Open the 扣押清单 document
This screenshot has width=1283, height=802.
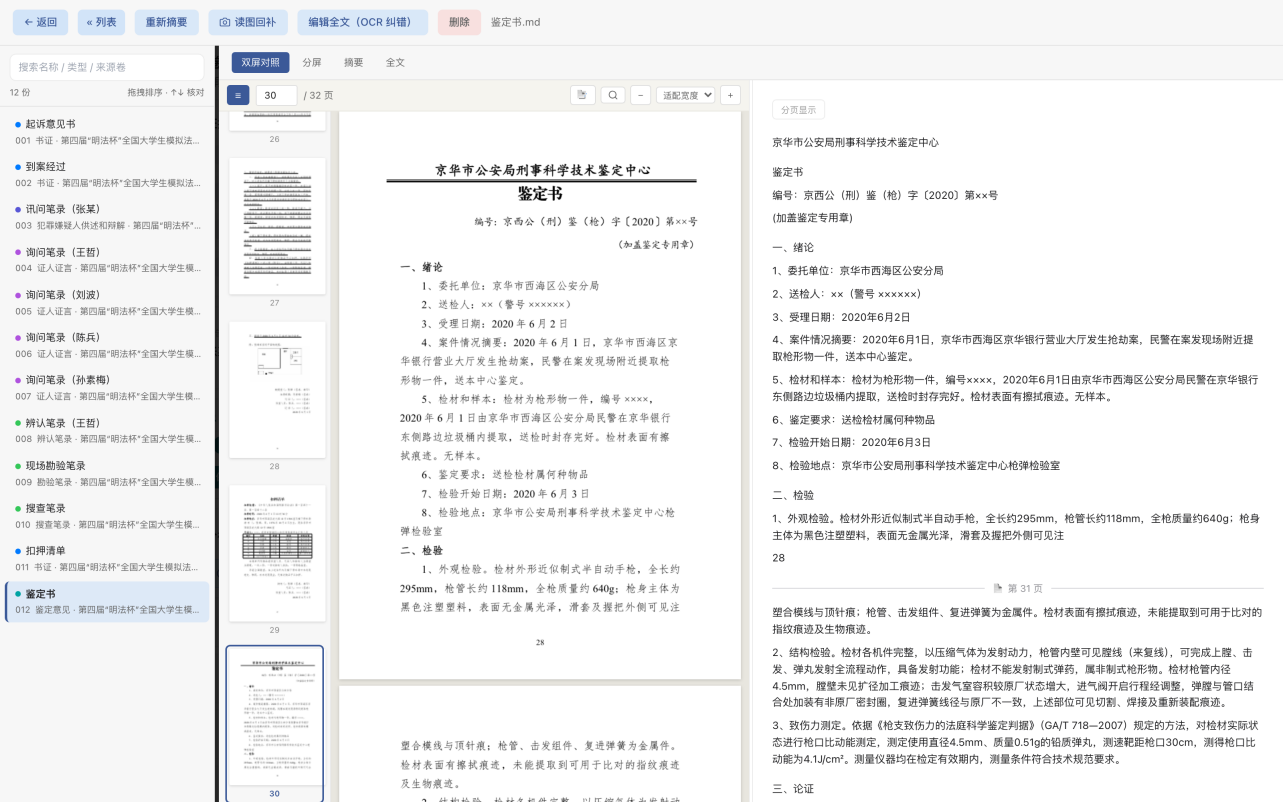pyautogui.click(x=107, y=559)
